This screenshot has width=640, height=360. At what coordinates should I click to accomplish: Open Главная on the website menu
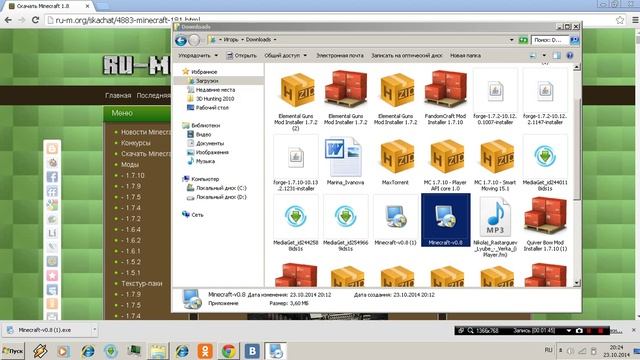pyautogui.click(x=118, y=96)
